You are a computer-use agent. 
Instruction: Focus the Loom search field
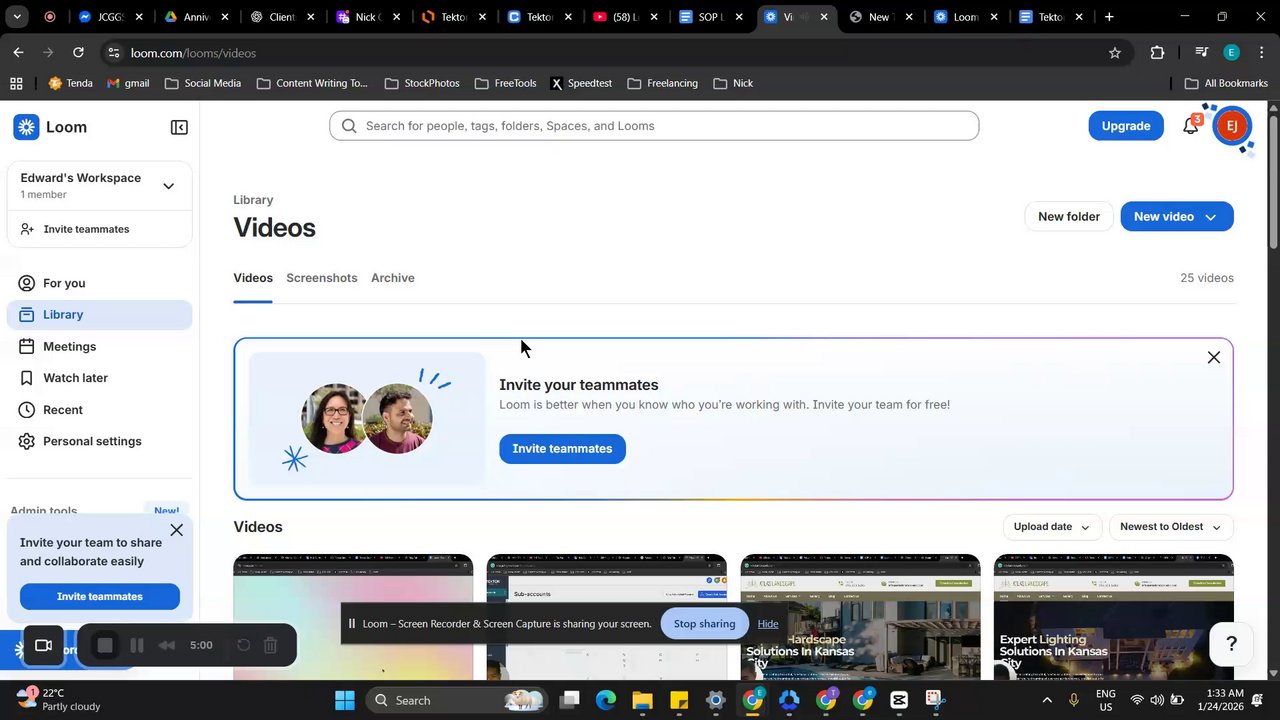tap(654, 126)
